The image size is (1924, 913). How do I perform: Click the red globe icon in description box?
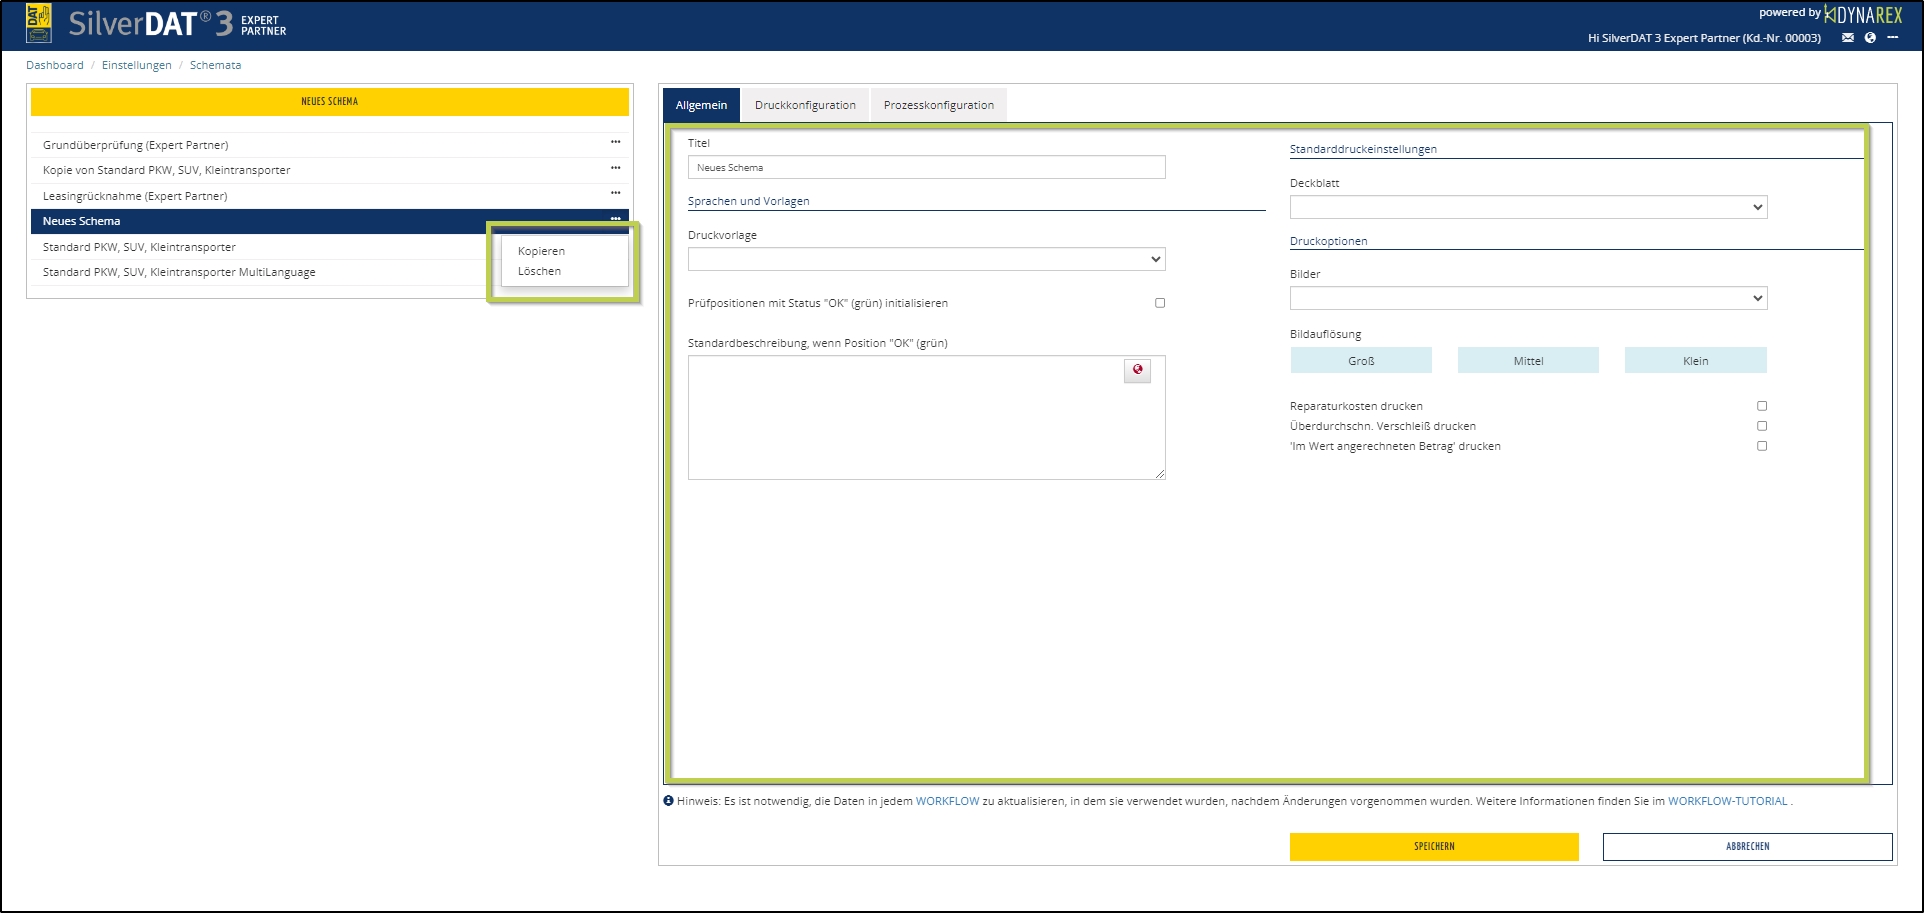click(x=1137, y=370)
